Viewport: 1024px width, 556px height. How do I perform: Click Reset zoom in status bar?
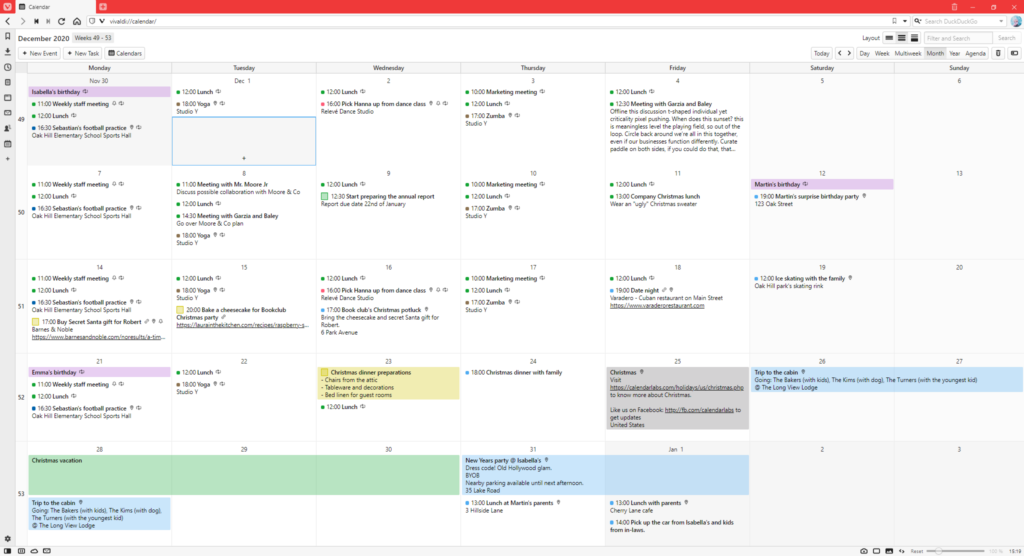(917, 551)
